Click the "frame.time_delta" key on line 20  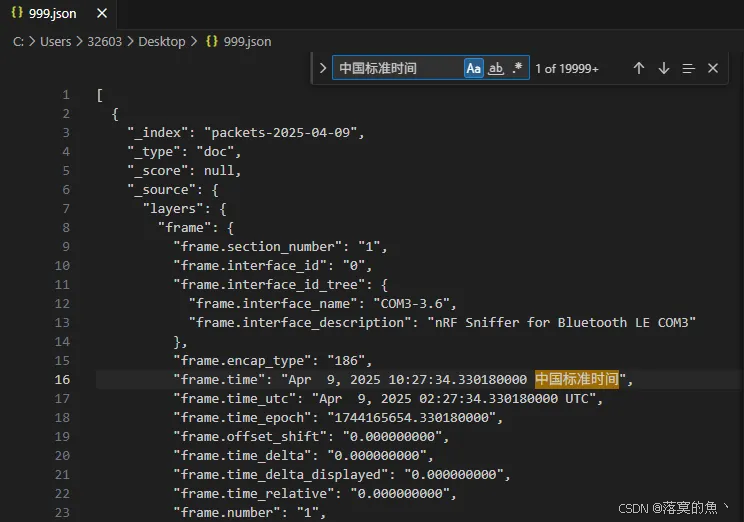point(242,456)
